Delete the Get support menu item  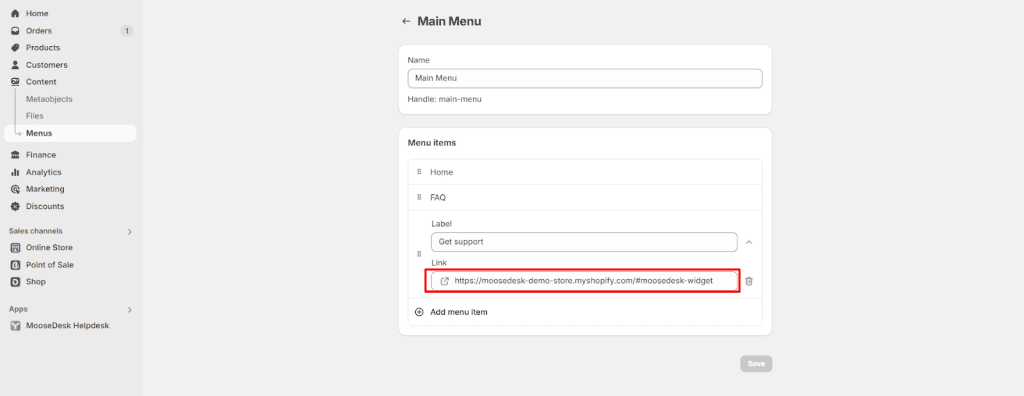(749, 281)
